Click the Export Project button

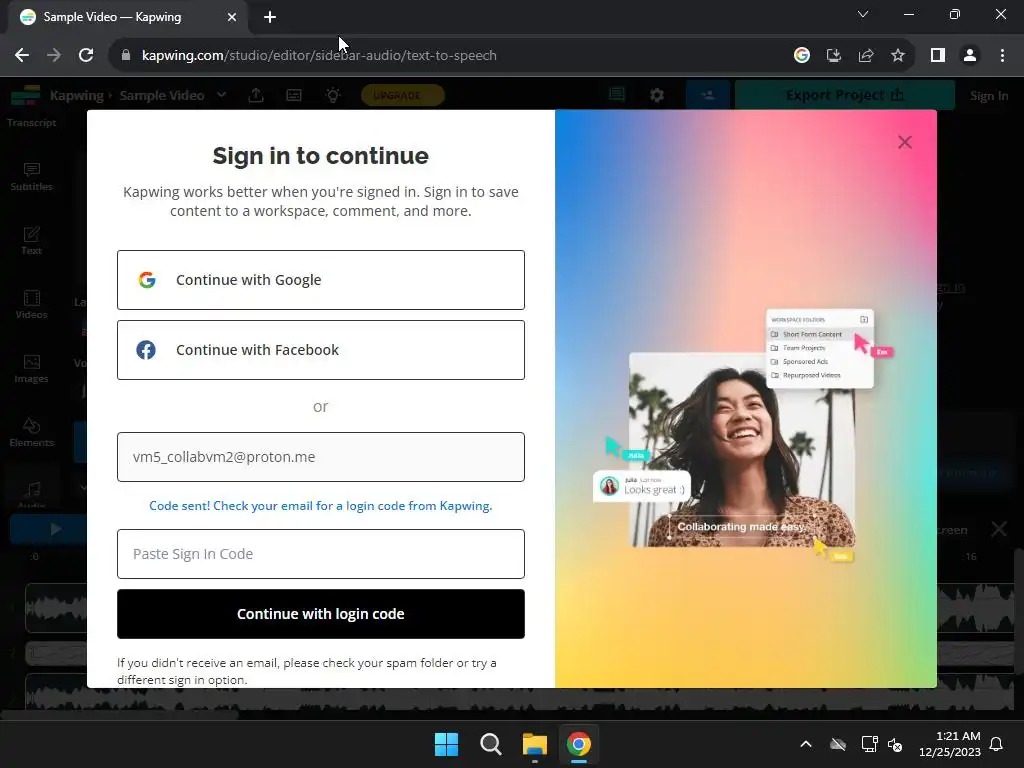(x=844, y=95)
